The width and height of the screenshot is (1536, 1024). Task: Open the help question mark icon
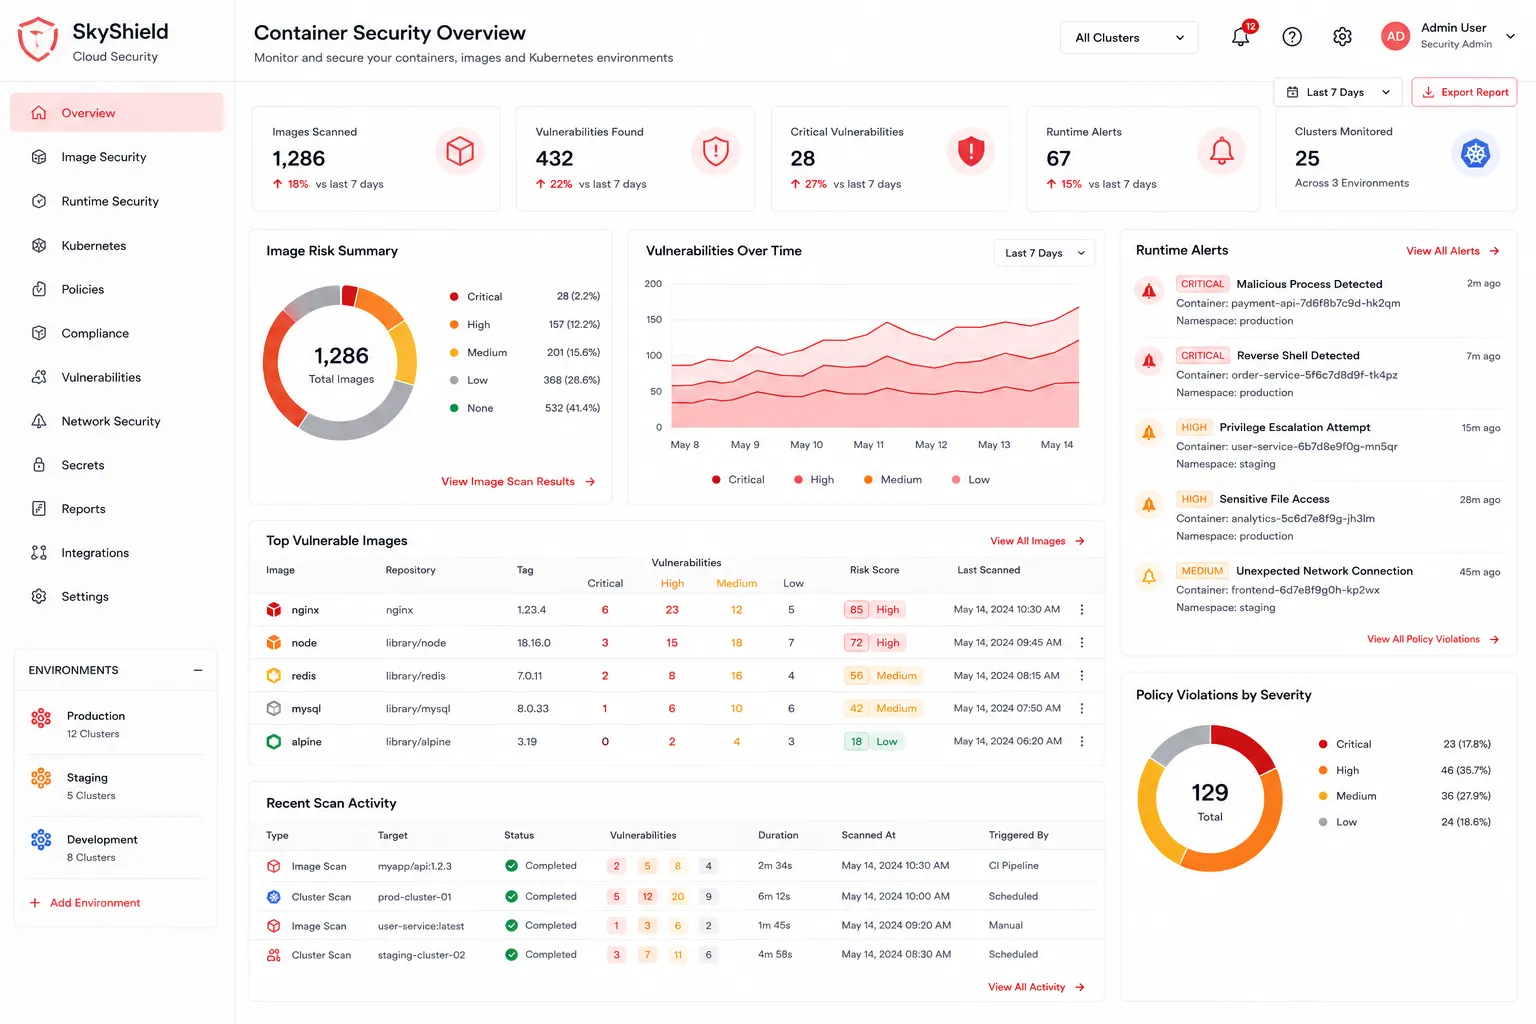click(1292, 37)
